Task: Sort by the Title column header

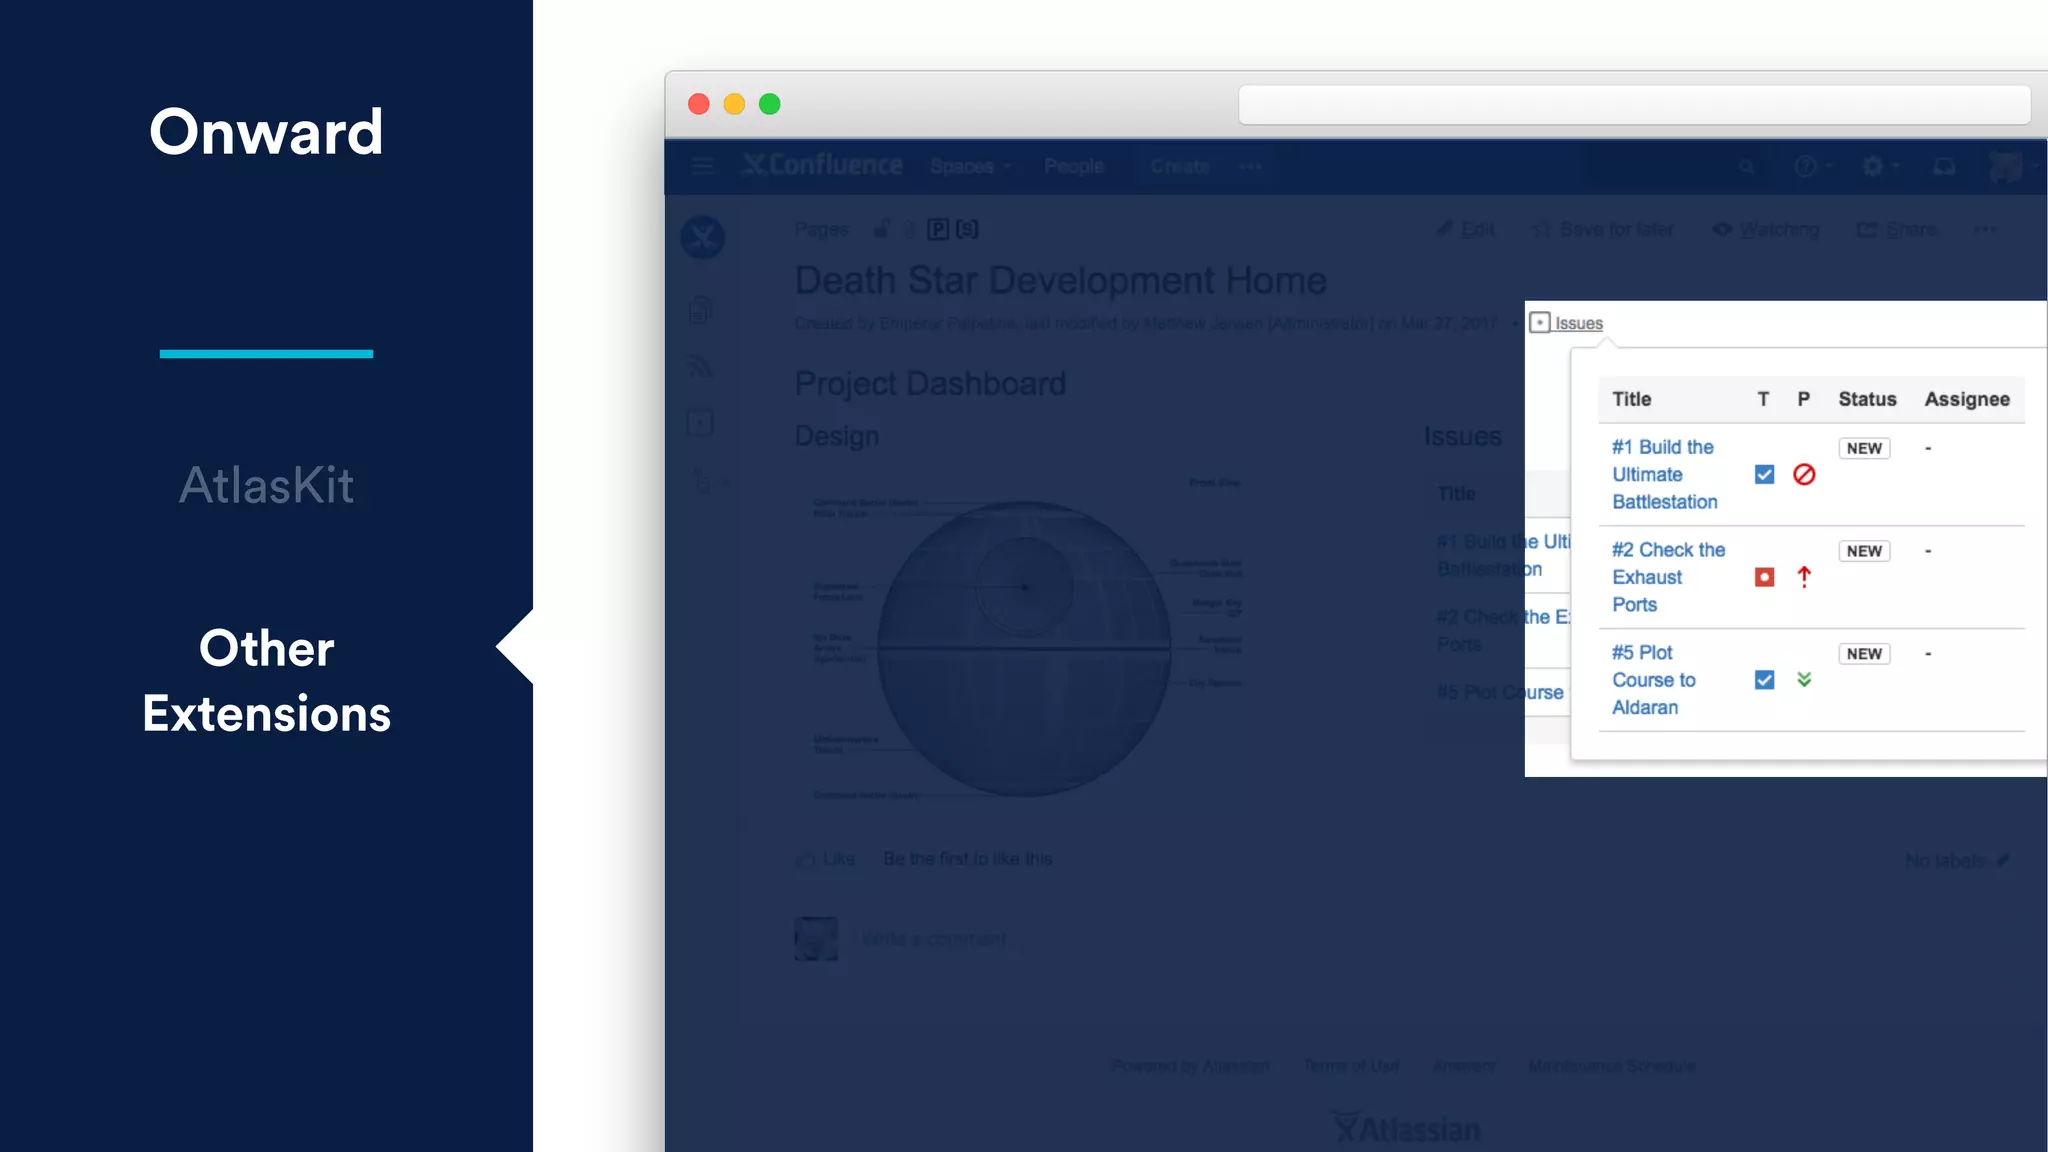Action: click(x=1631, y=399)
